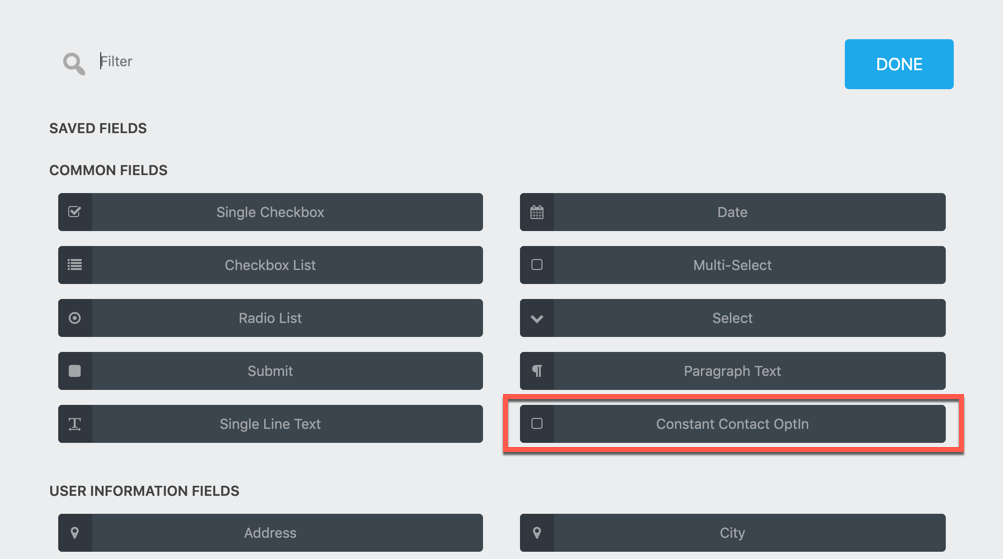Click into the Filter text field
This screenshot has height=559, width=1003.
click(300, 62)
